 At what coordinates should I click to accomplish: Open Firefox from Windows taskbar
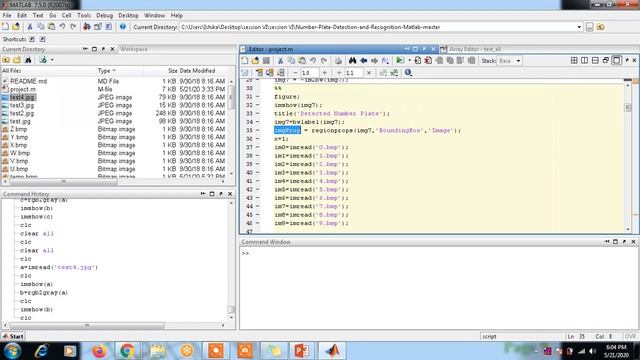tap(99, 351)
